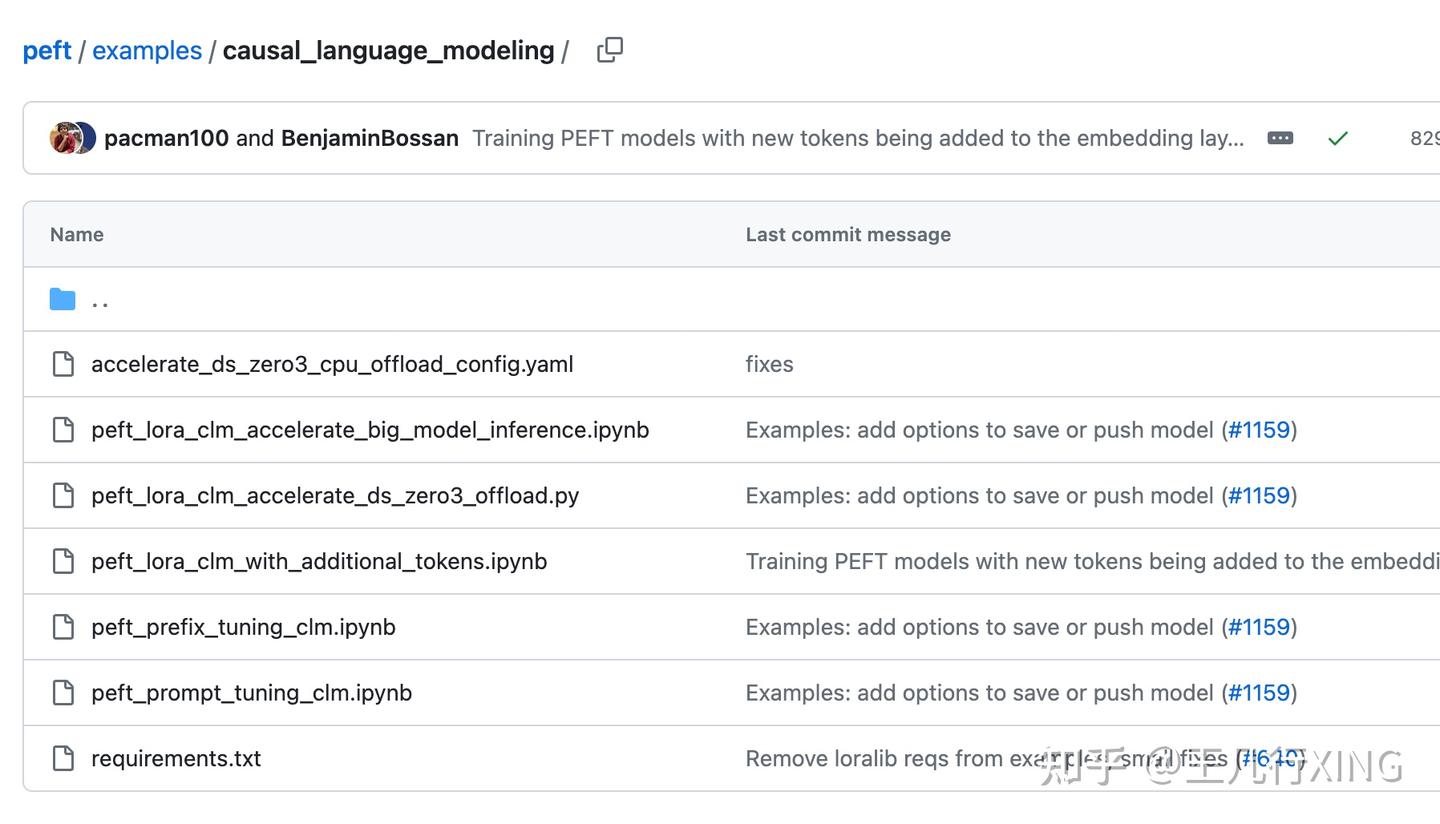This screenshot has height=824, width=1440.
Task: Open pull request #1159 in prefix tuning row
Action: pyautogui.click(x=1259, y=627)
